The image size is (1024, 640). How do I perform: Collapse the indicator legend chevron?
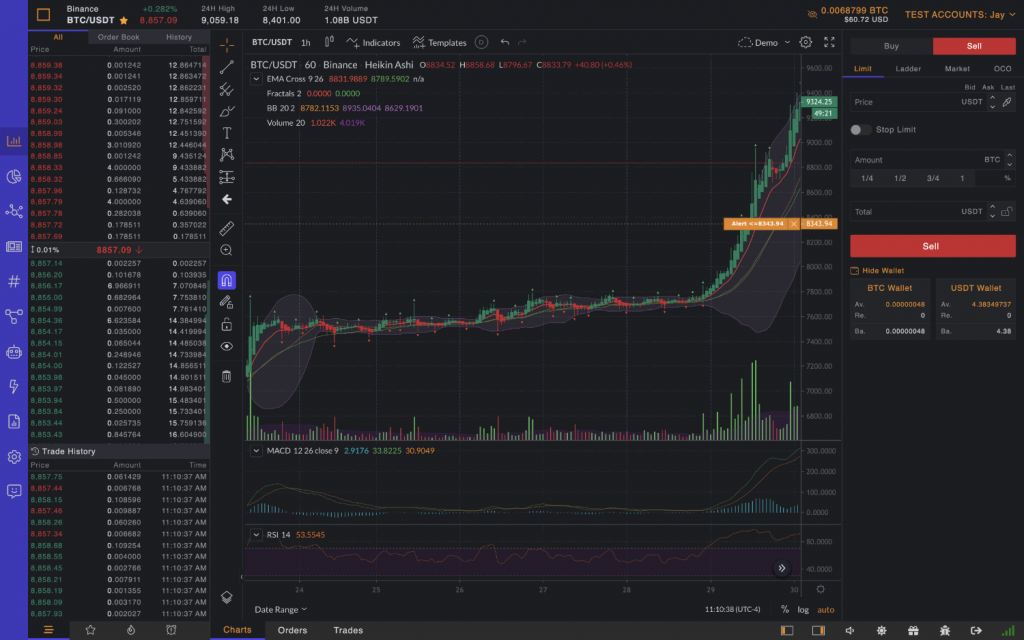[258, 79]
